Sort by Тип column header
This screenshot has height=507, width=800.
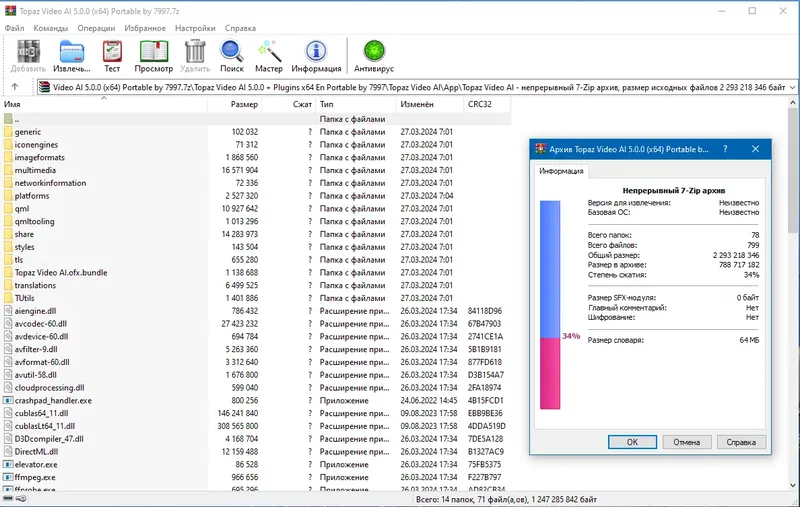pyautogui.click(x=356, y=104)
